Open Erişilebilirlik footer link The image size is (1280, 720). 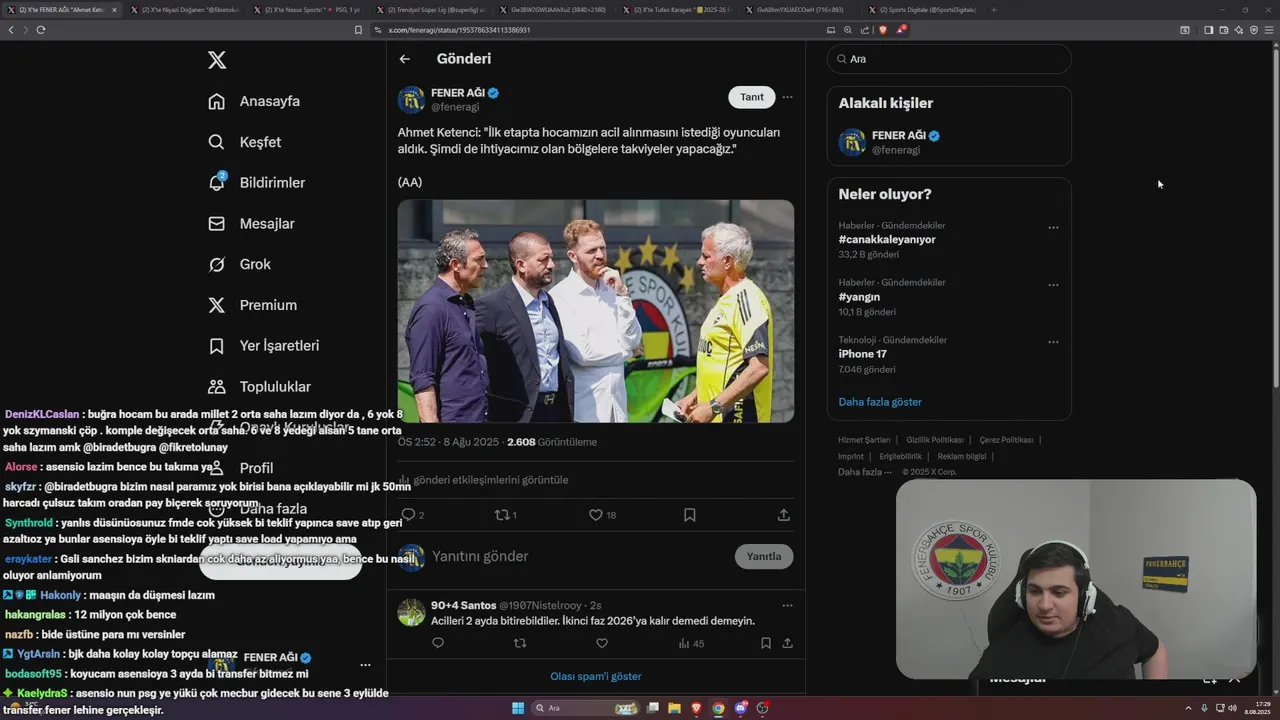coord(900,456)
